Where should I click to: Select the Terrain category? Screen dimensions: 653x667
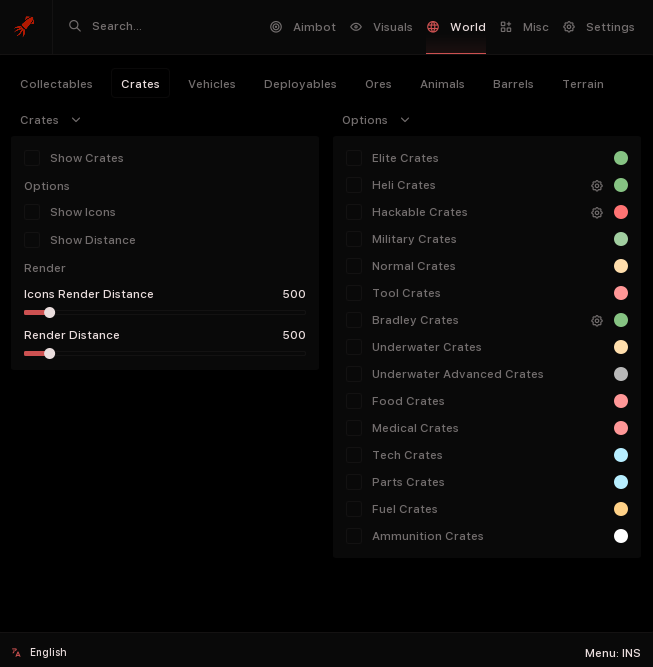coord(582,84)
